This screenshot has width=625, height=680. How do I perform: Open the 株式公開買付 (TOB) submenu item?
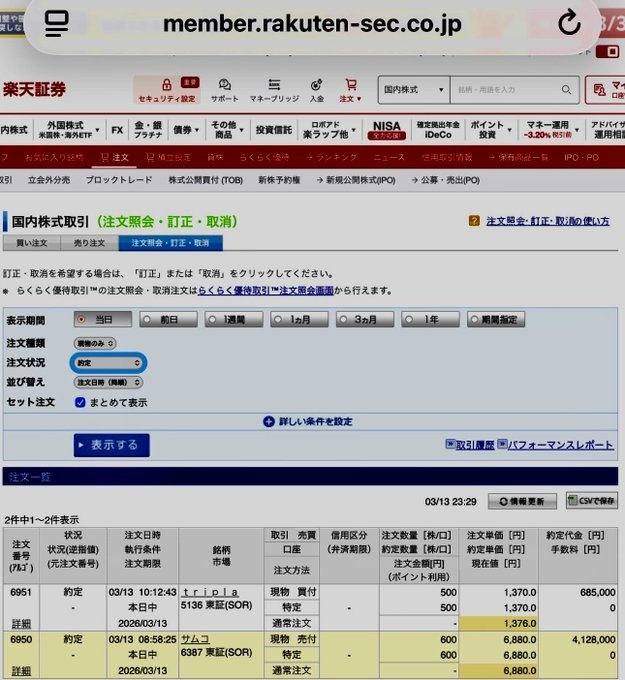(x=206, y=180)
